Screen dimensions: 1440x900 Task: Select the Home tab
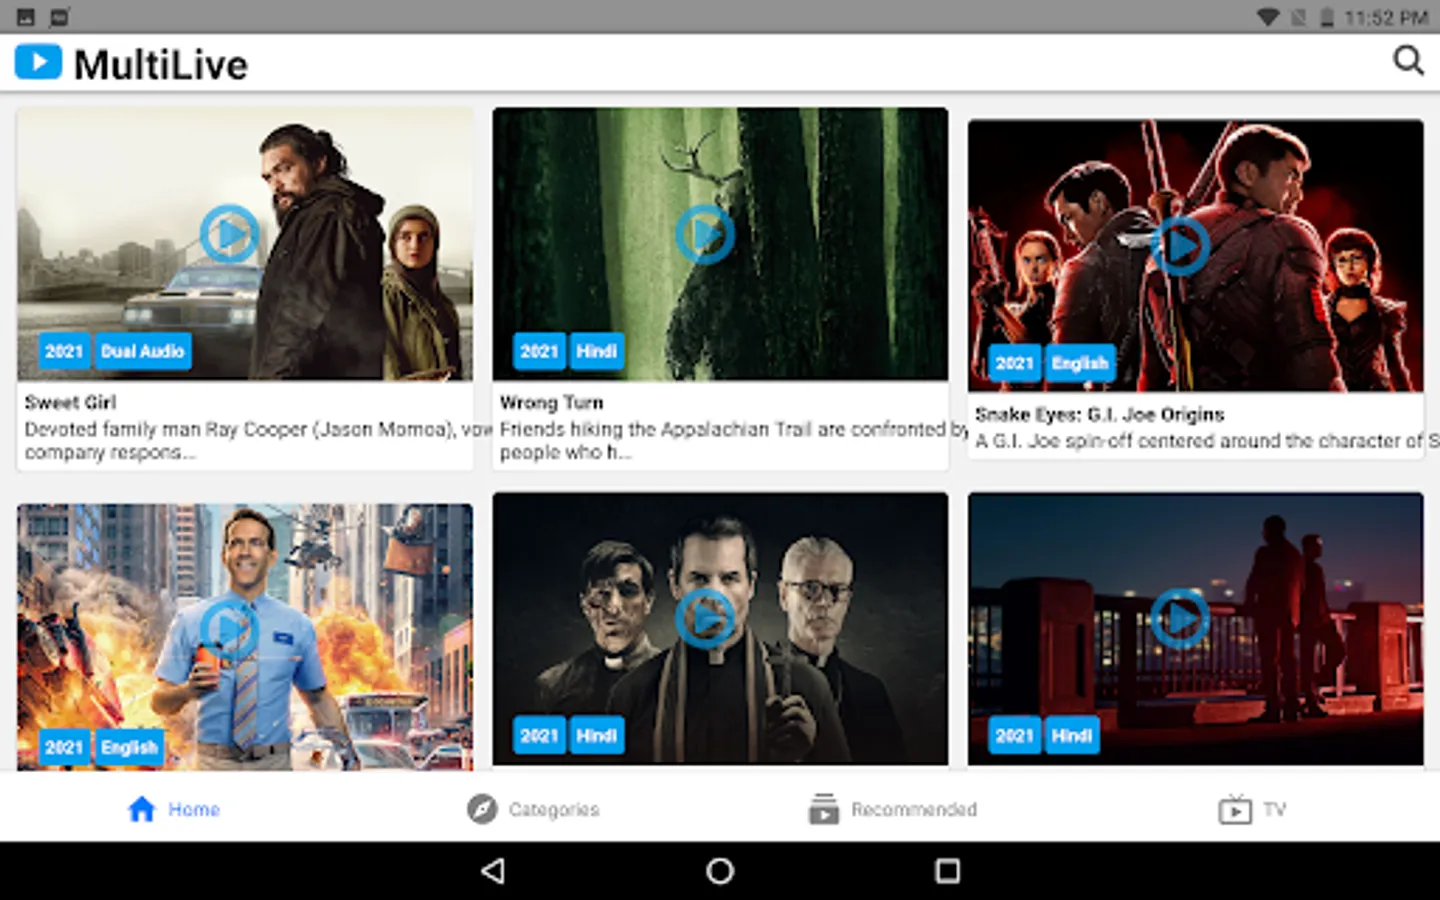coord(174,809)
